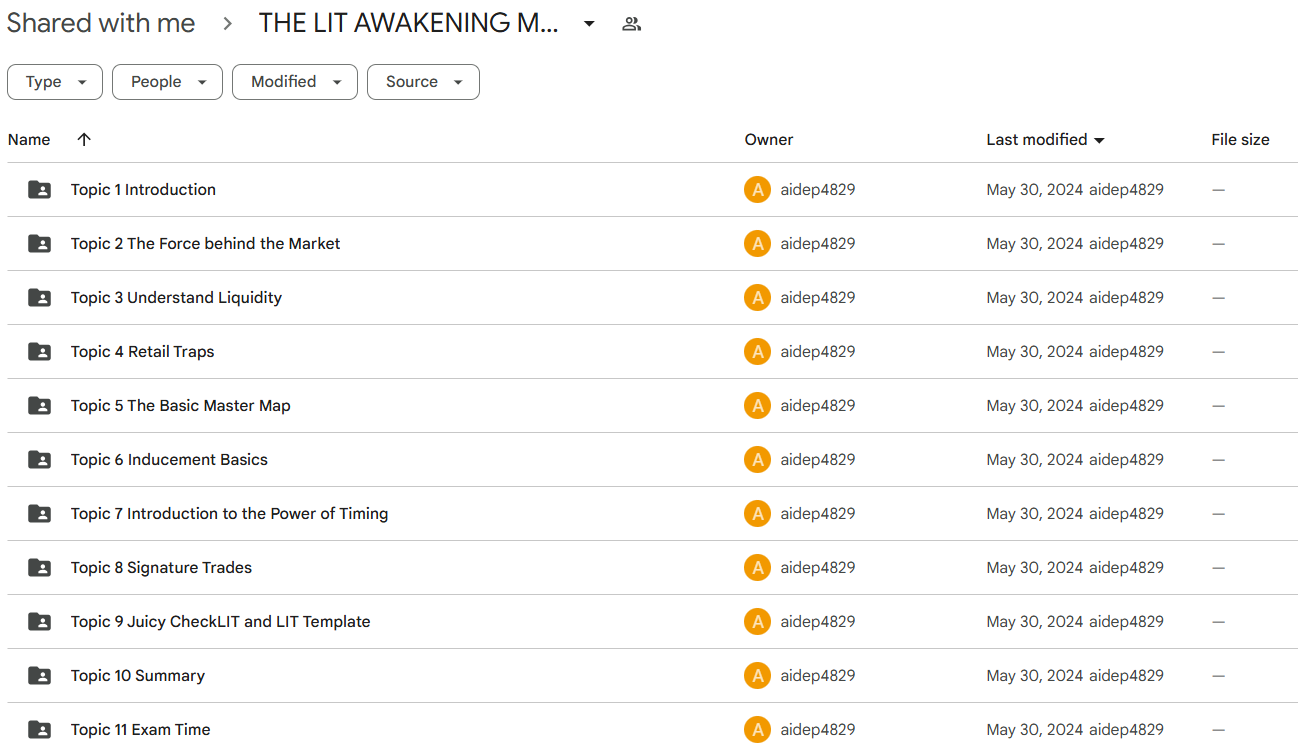
Task: Open the folder title dropdown arrow
Action: pos(589,24)
